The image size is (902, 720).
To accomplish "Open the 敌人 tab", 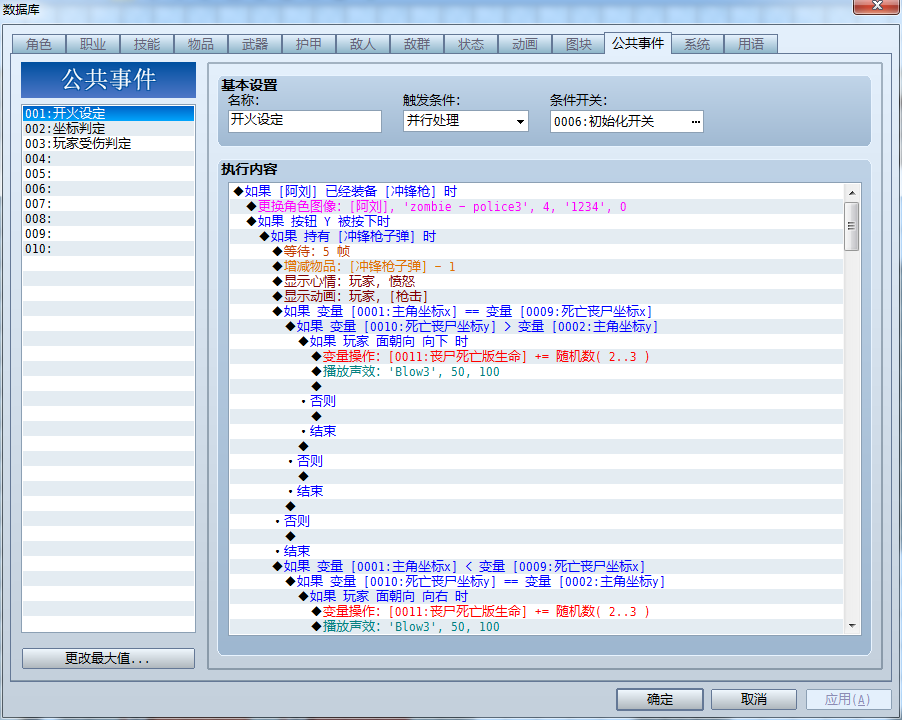I will 363,44.
